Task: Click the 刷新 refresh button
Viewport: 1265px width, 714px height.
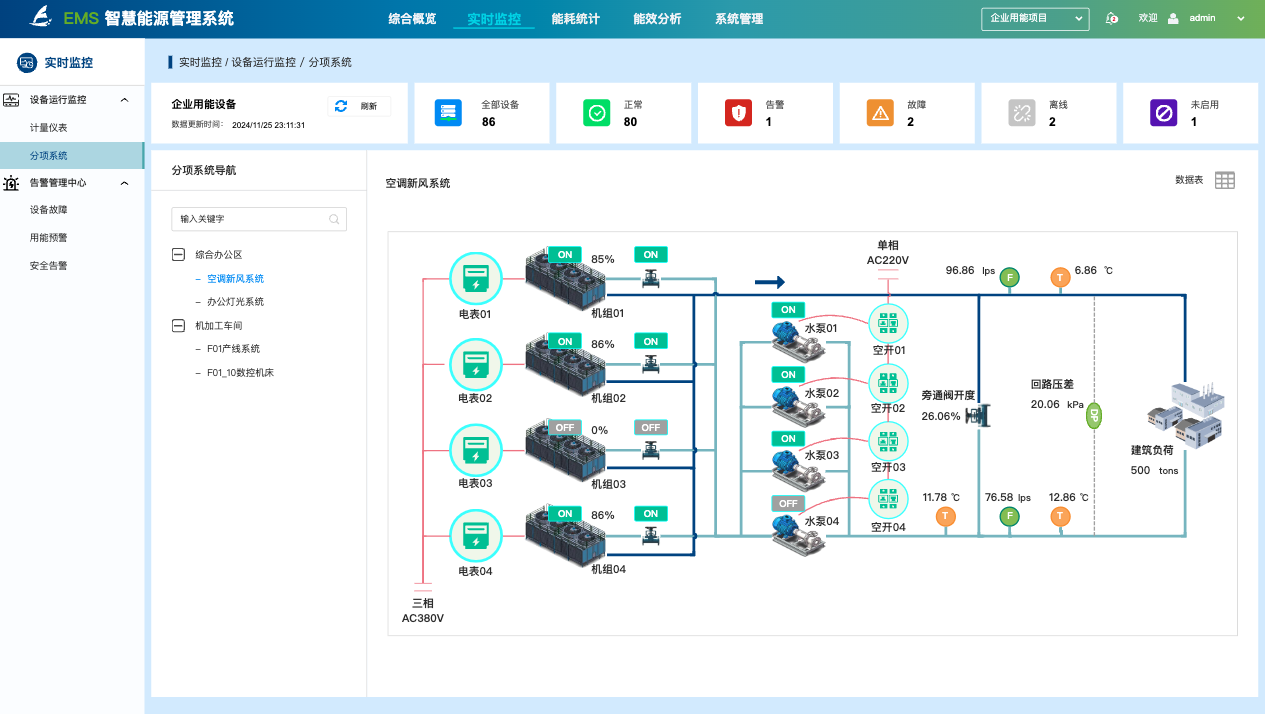Action: point(358,106)
